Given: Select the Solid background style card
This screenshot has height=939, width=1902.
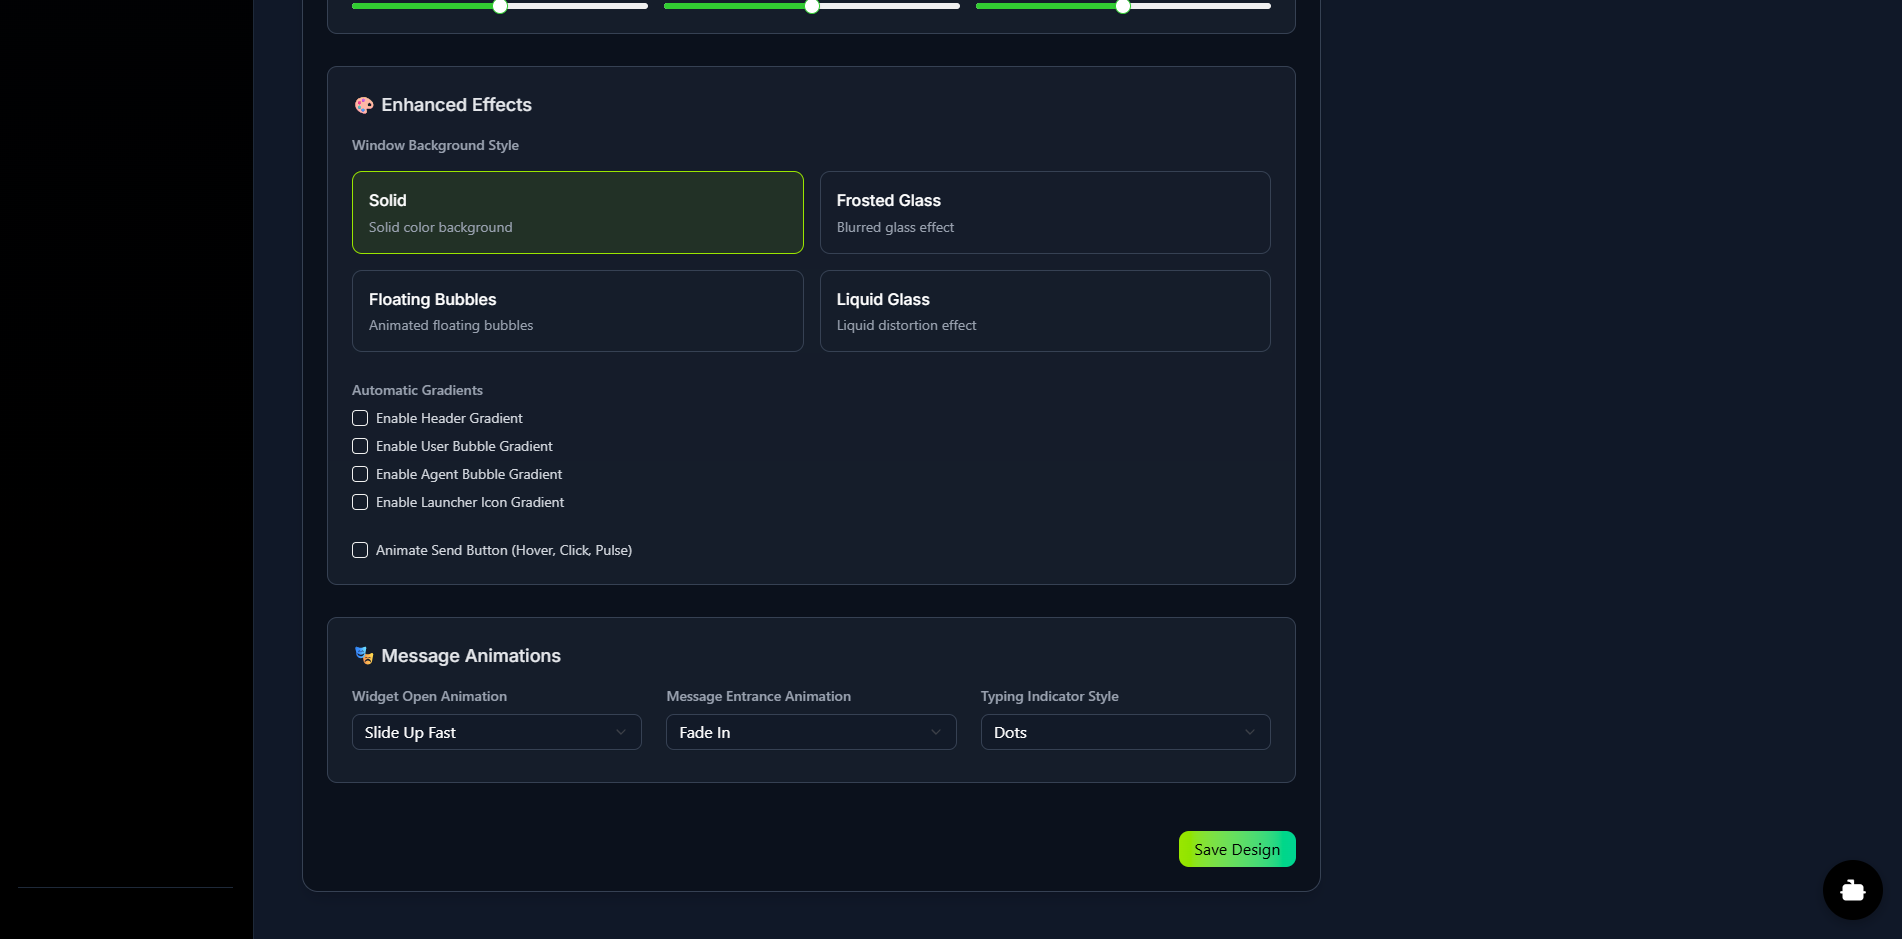Looking at the screenshot, I should [x=577, y=212].
